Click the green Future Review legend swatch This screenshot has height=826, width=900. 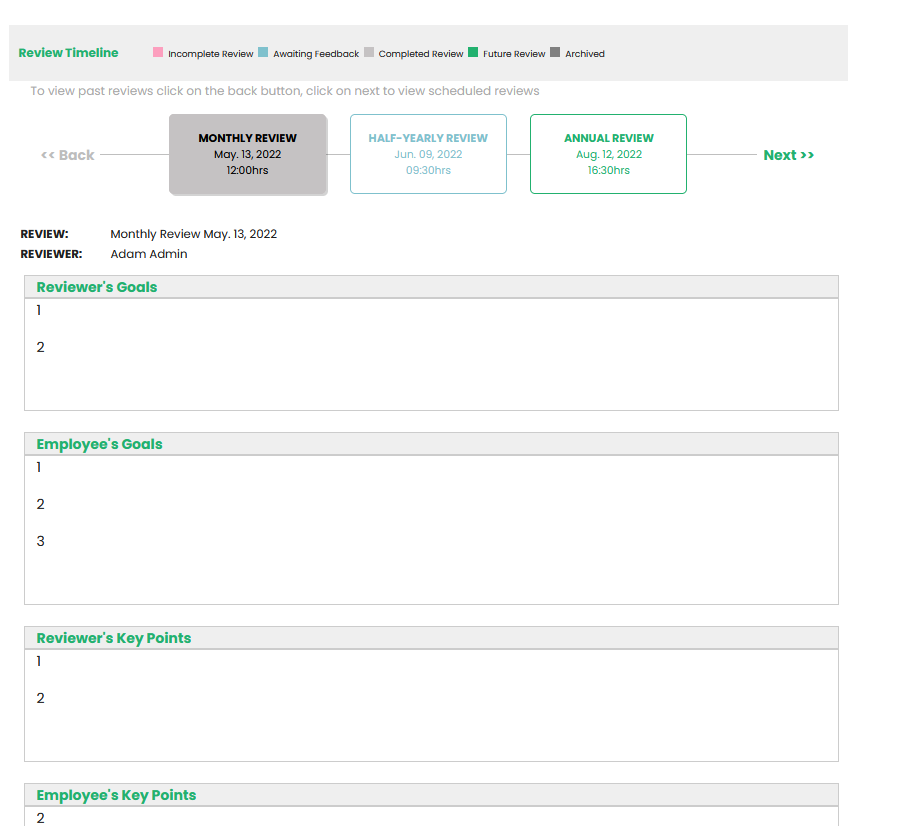(x=473, y=52)
